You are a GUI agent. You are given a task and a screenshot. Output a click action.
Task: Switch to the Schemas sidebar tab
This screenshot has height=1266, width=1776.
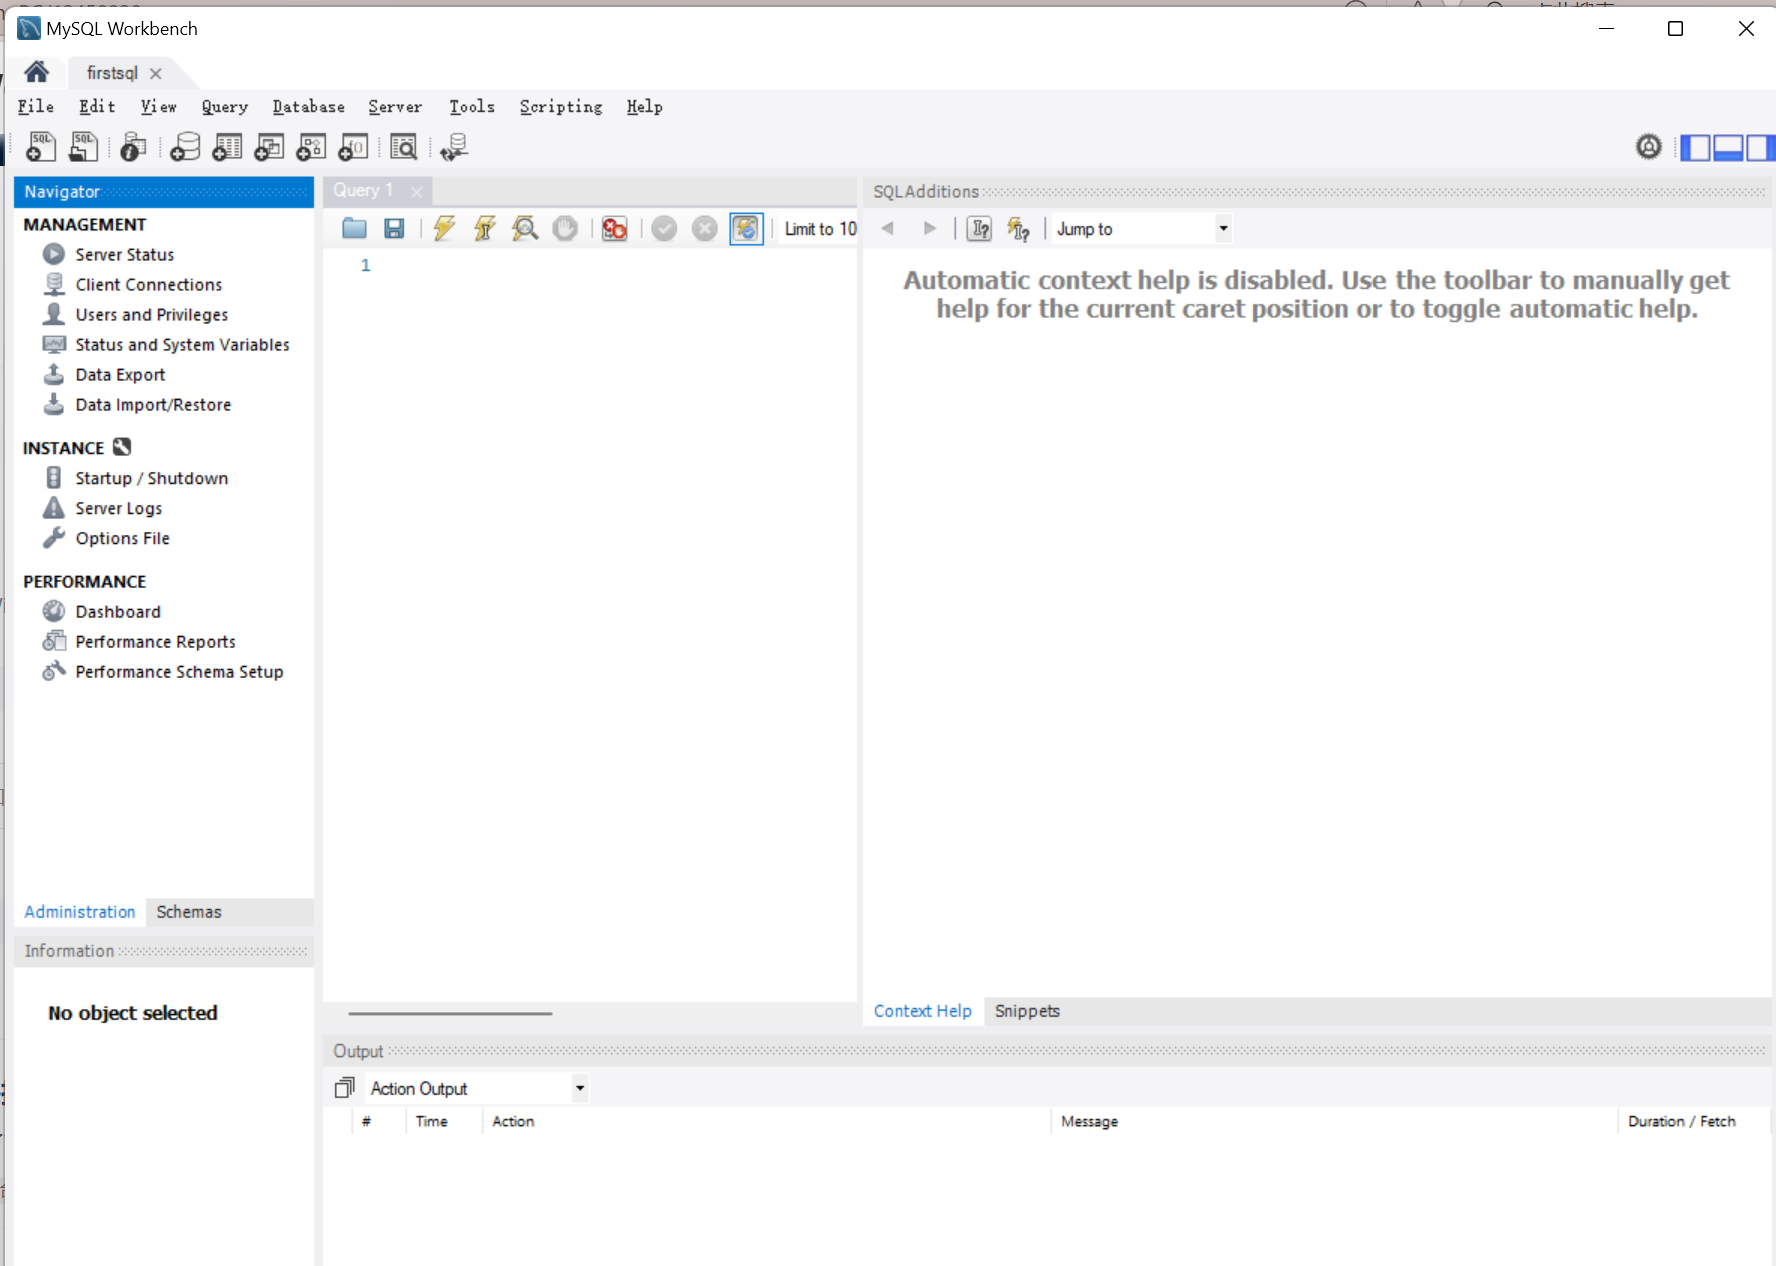188,911
